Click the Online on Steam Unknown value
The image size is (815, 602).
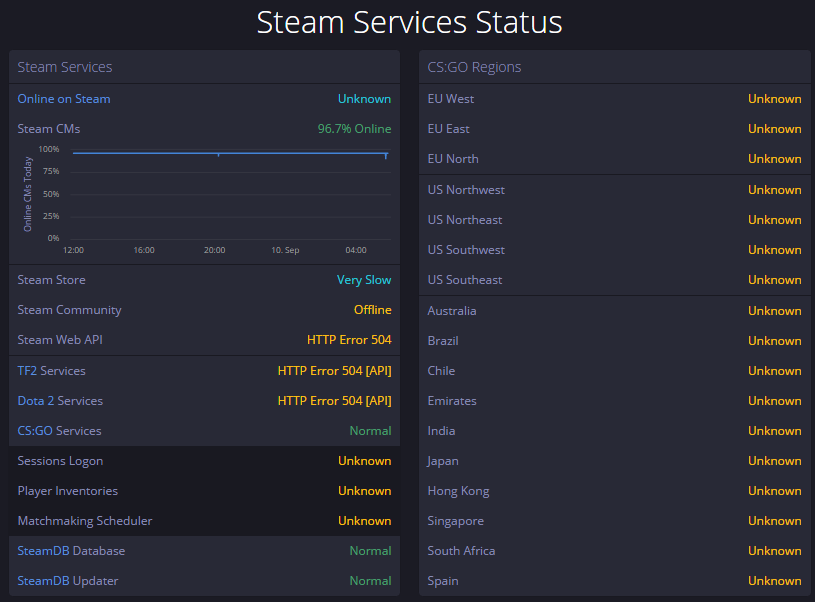point(364,99)
